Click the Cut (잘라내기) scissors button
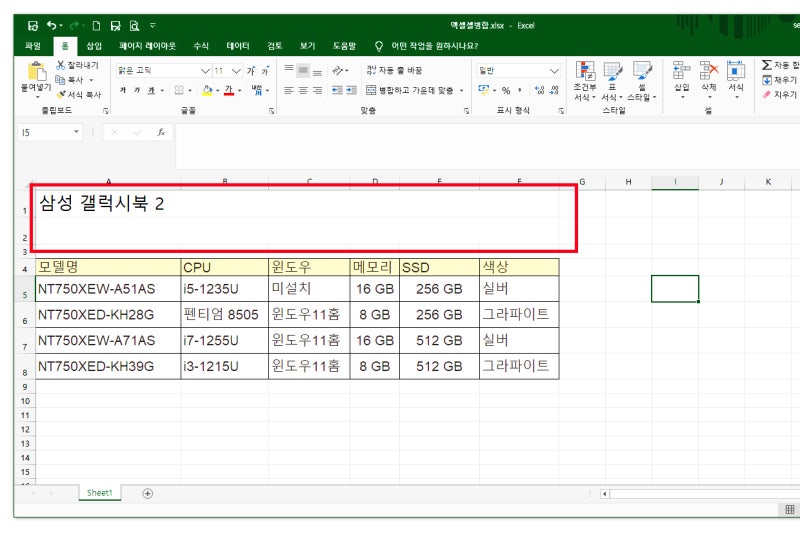Screen dimensions: 800x533 click(x=77, y=65)
